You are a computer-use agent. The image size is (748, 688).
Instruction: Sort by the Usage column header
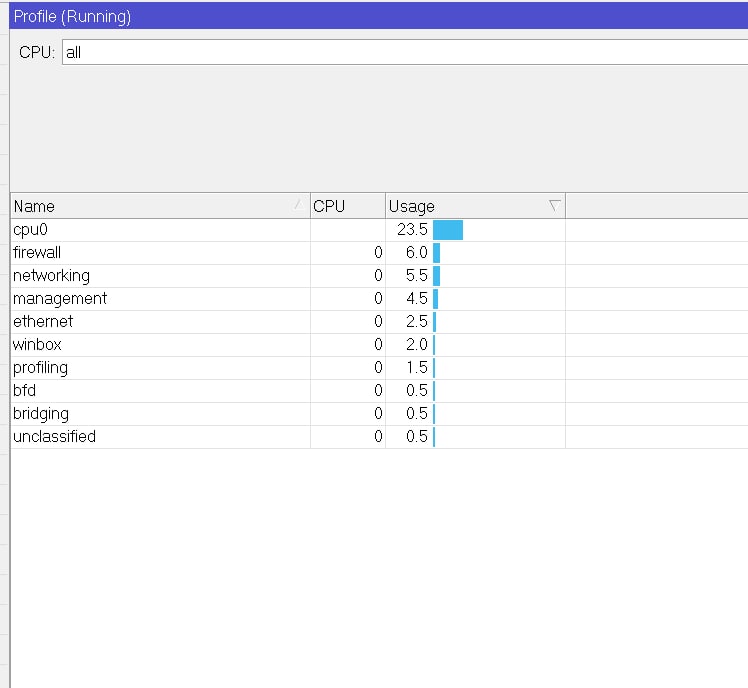[x=475, y=206]
